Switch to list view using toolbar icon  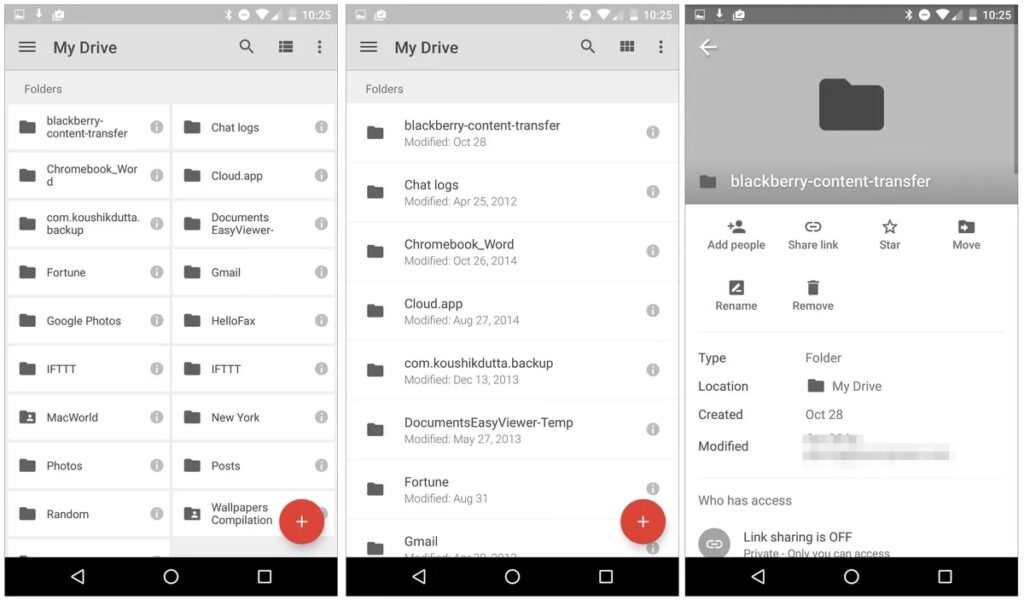tap(286, 47)
